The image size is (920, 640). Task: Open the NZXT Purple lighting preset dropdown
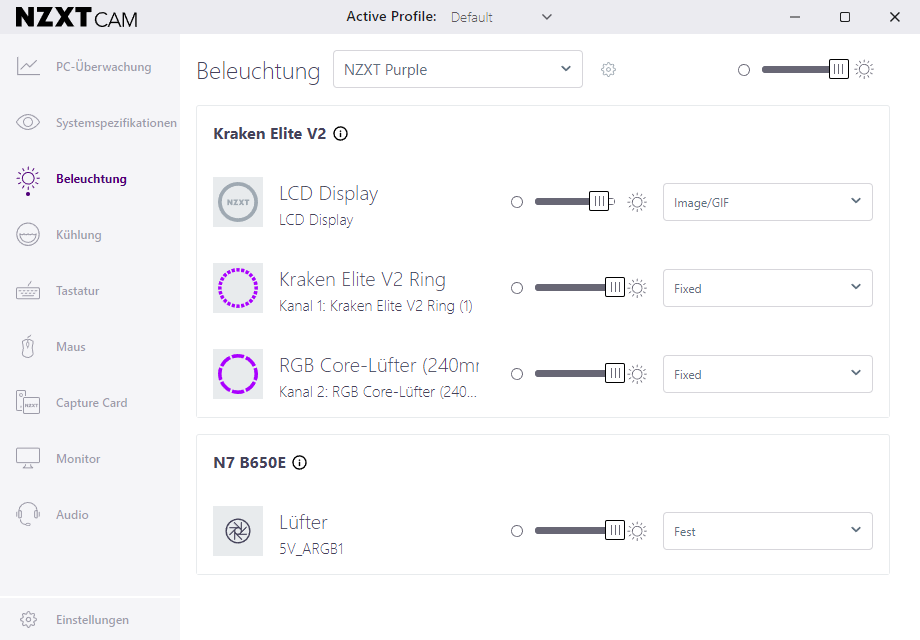tap(457, 70)
